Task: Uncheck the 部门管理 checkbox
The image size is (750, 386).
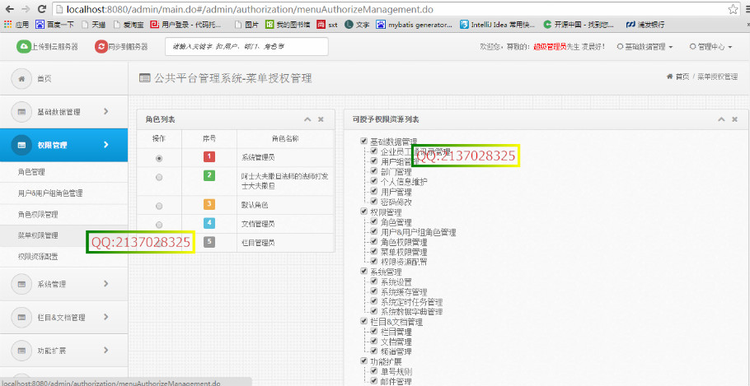Action: click(374, 171)
